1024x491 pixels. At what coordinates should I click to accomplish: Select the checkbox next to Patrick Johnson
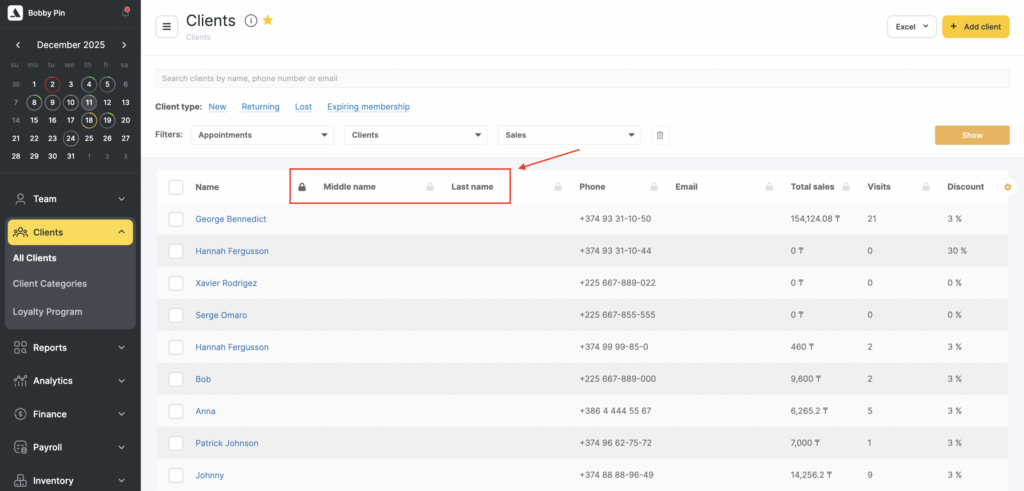(x=176, y=443)
